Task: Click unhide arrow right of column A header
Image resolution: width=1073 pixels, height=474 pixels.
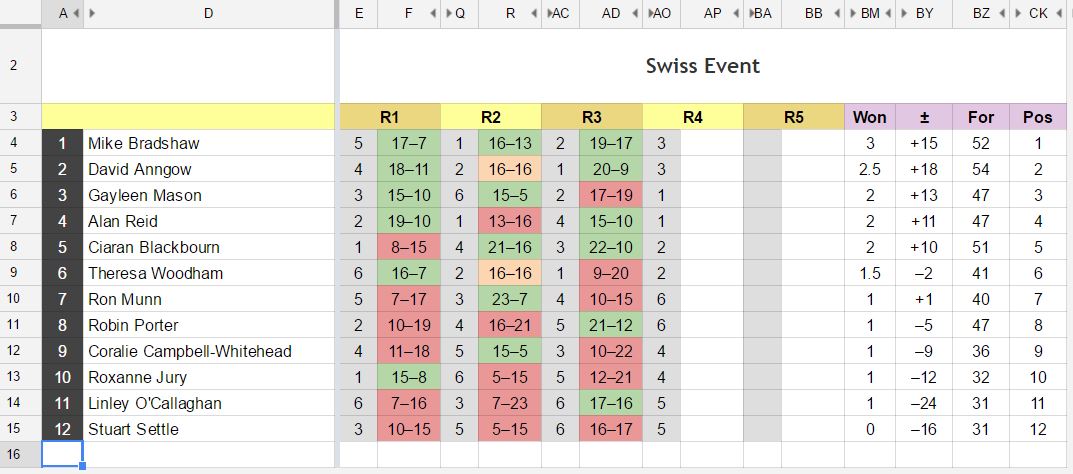Action: (x=78, y=14)
